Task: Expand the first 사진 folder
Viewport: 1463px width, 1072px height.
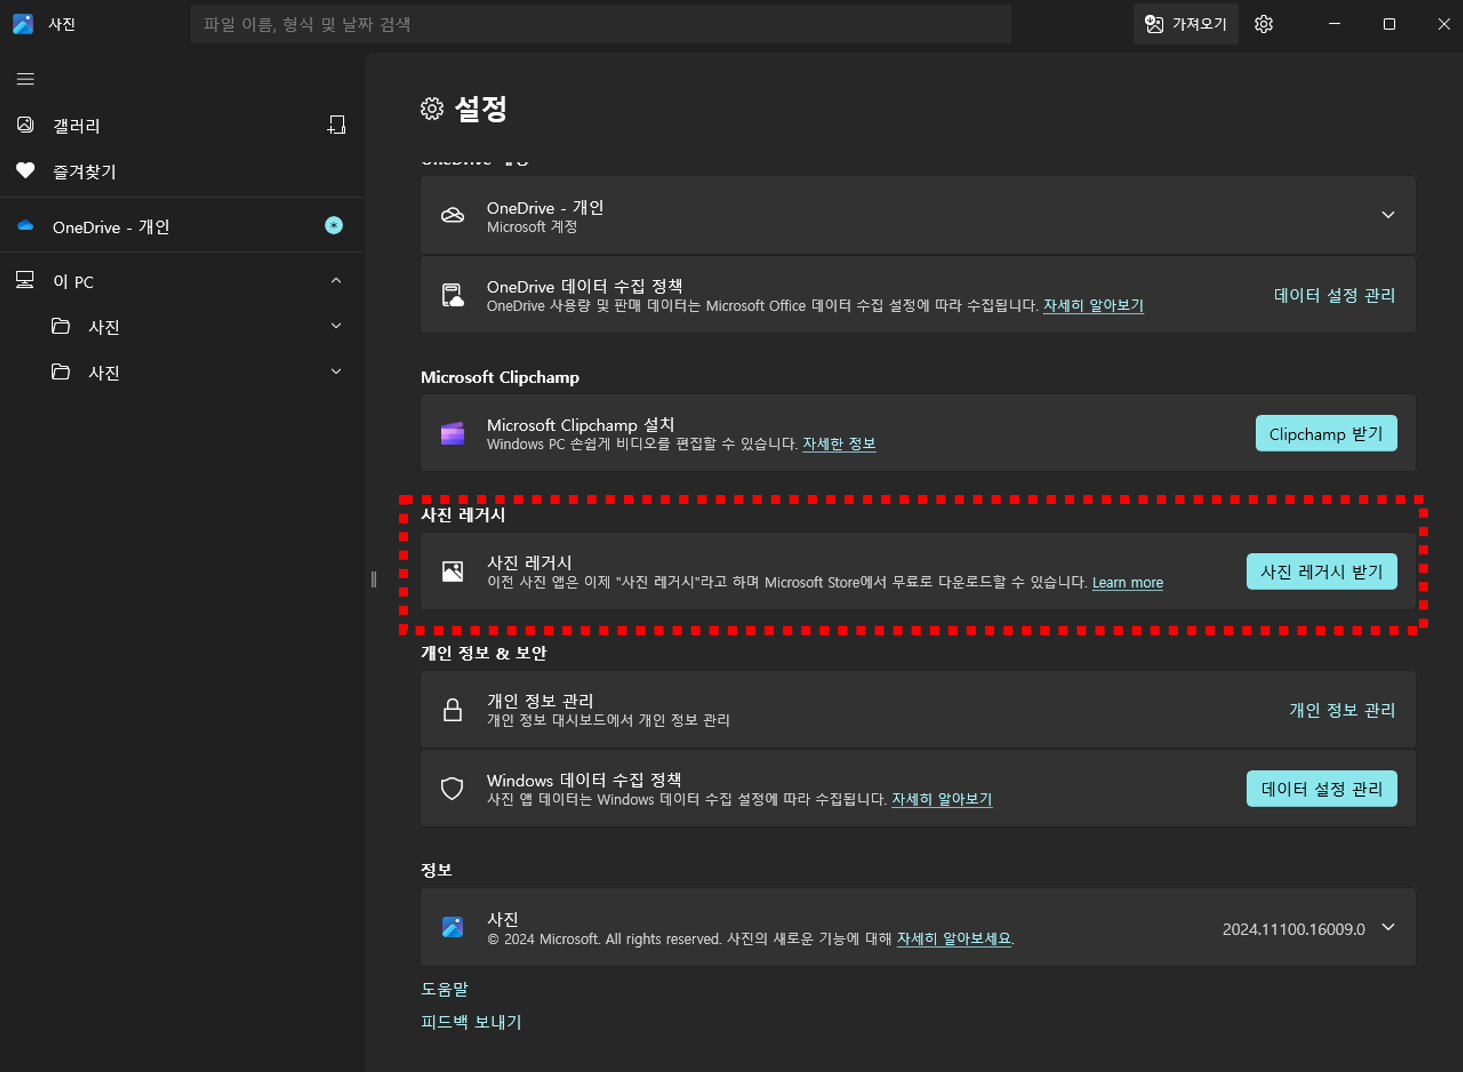Action: [336, 326]
